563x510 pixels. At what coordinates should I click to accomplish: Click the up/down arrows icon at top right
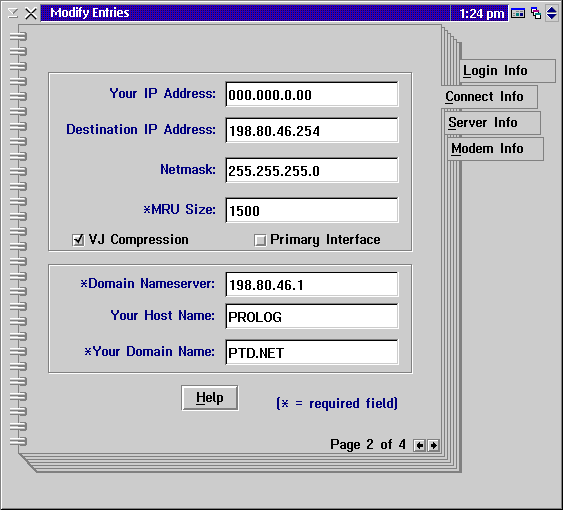click(x=552, y=14)
